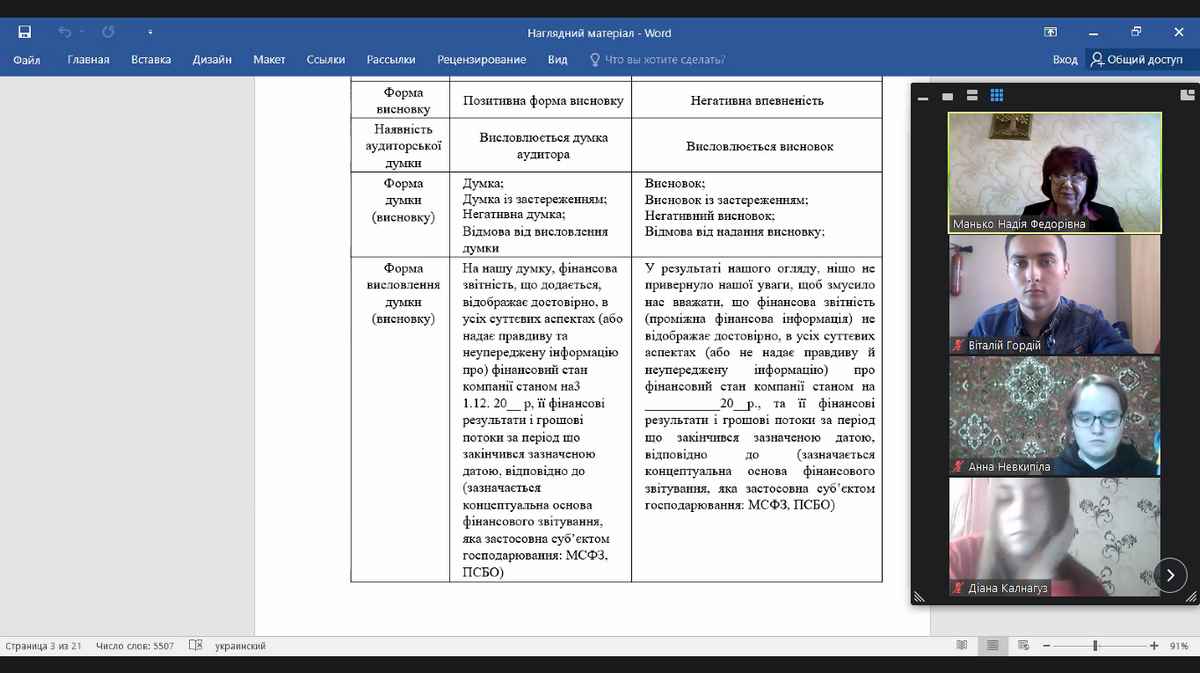
Task: Click the Вход sign-in link
Action: click(1065, 60)
